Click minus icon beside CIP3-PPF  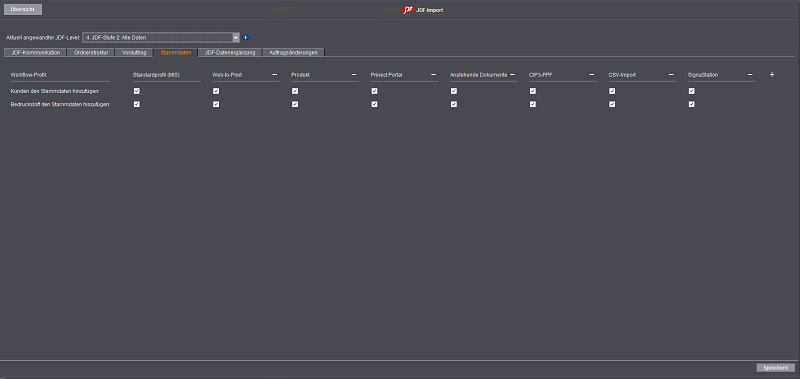pyautogui.click(x=592, y=74)
